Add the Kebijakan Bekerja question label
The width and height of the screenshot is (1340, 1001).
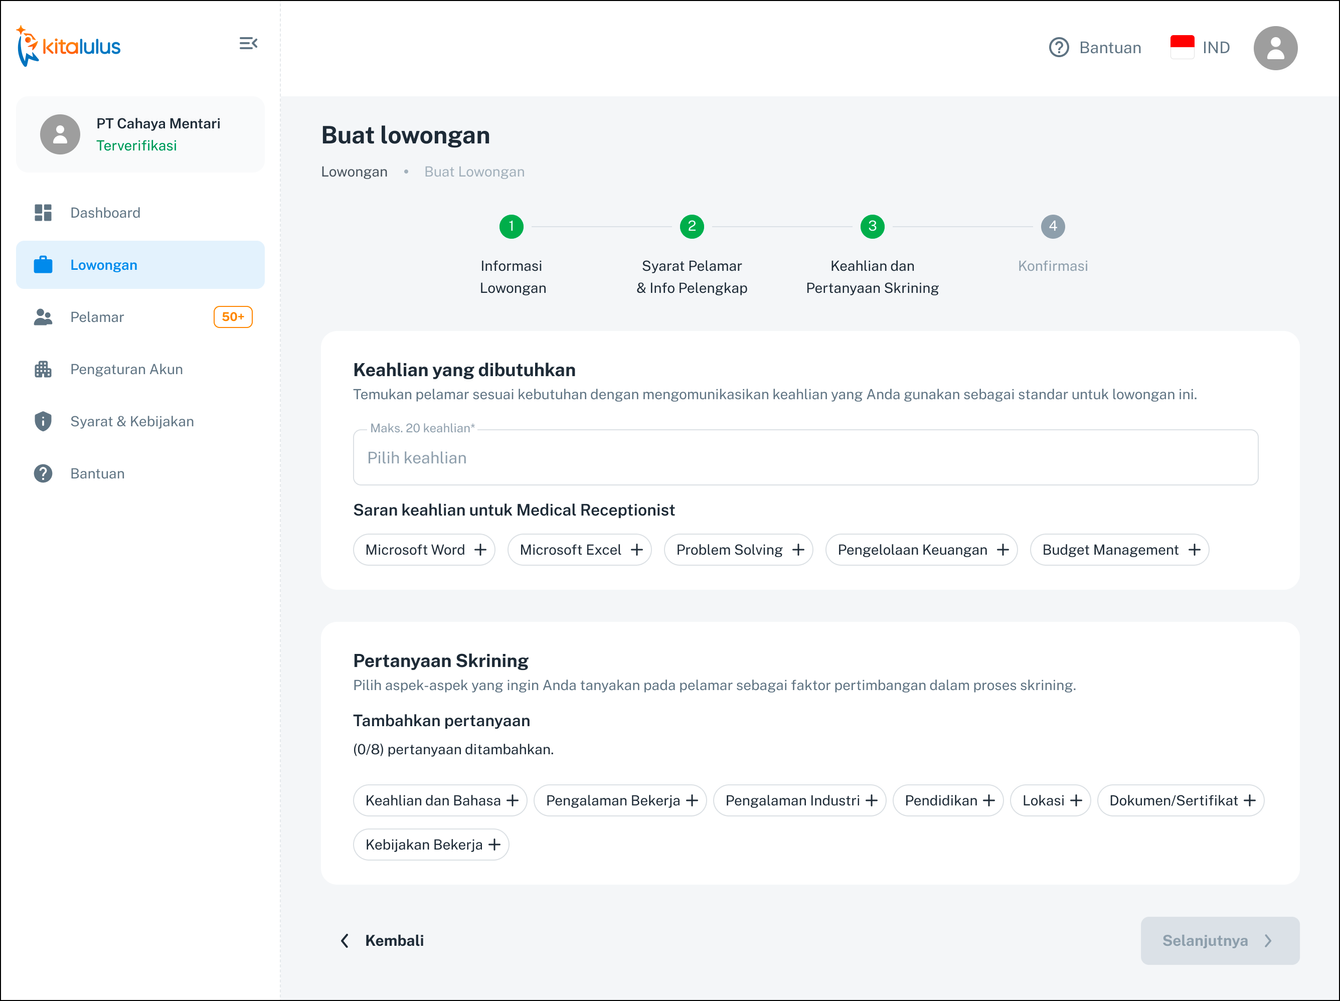[x=424, y=845]
